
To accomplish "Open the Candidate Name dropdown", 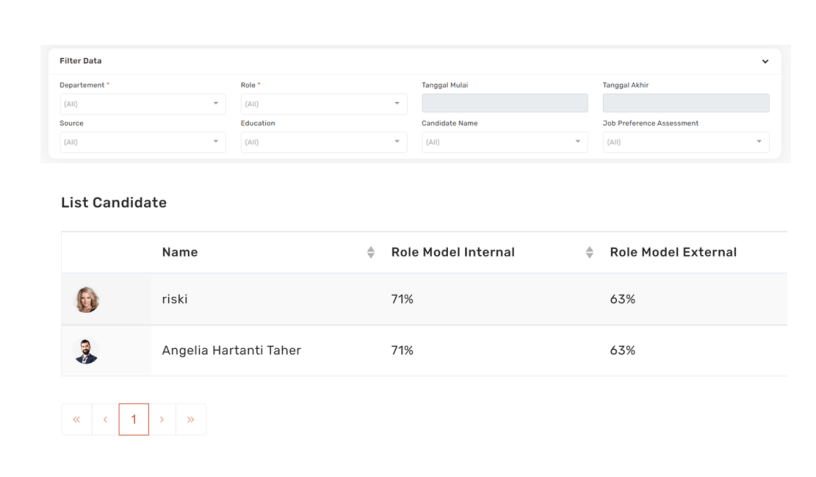I will 504,142.
